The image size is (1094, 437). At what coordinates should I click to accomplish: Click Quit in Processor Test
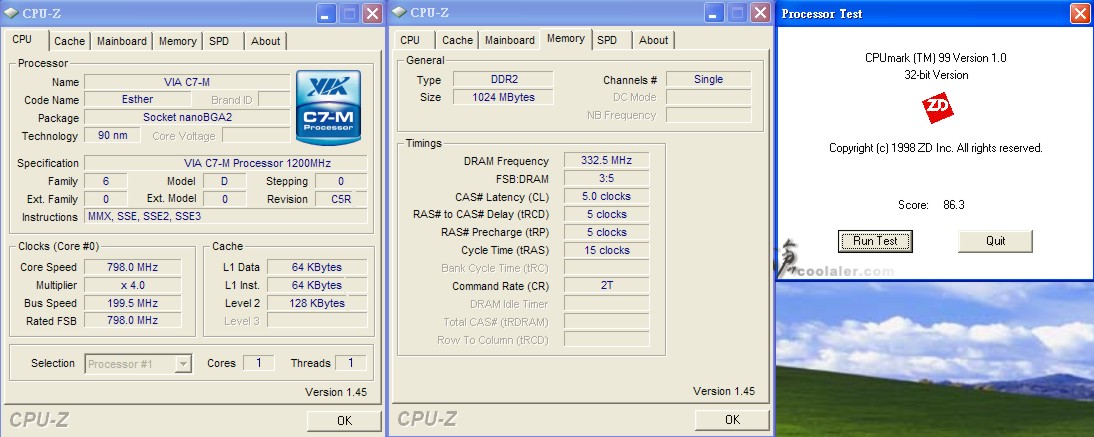(x=996, y=241)
